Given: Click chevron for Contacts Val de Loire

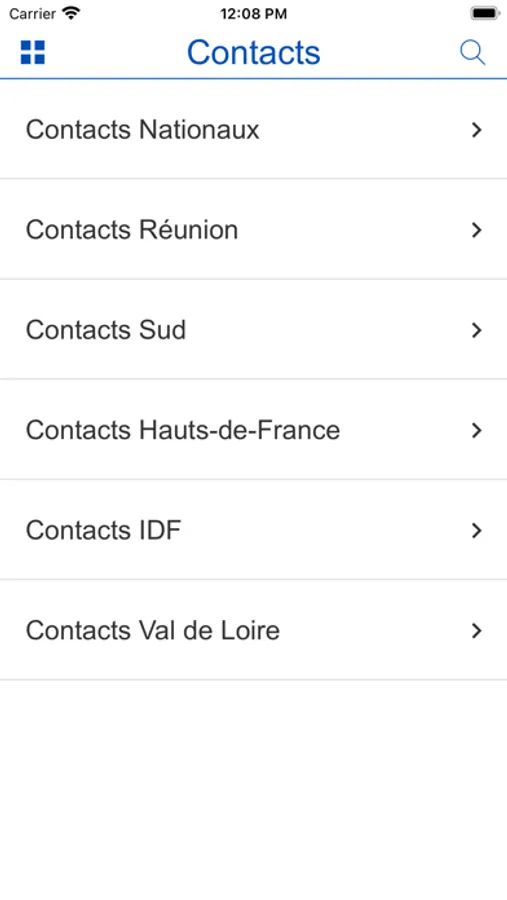Looking at the screenshot, I should pyautogui.click(x=476, y=631).
